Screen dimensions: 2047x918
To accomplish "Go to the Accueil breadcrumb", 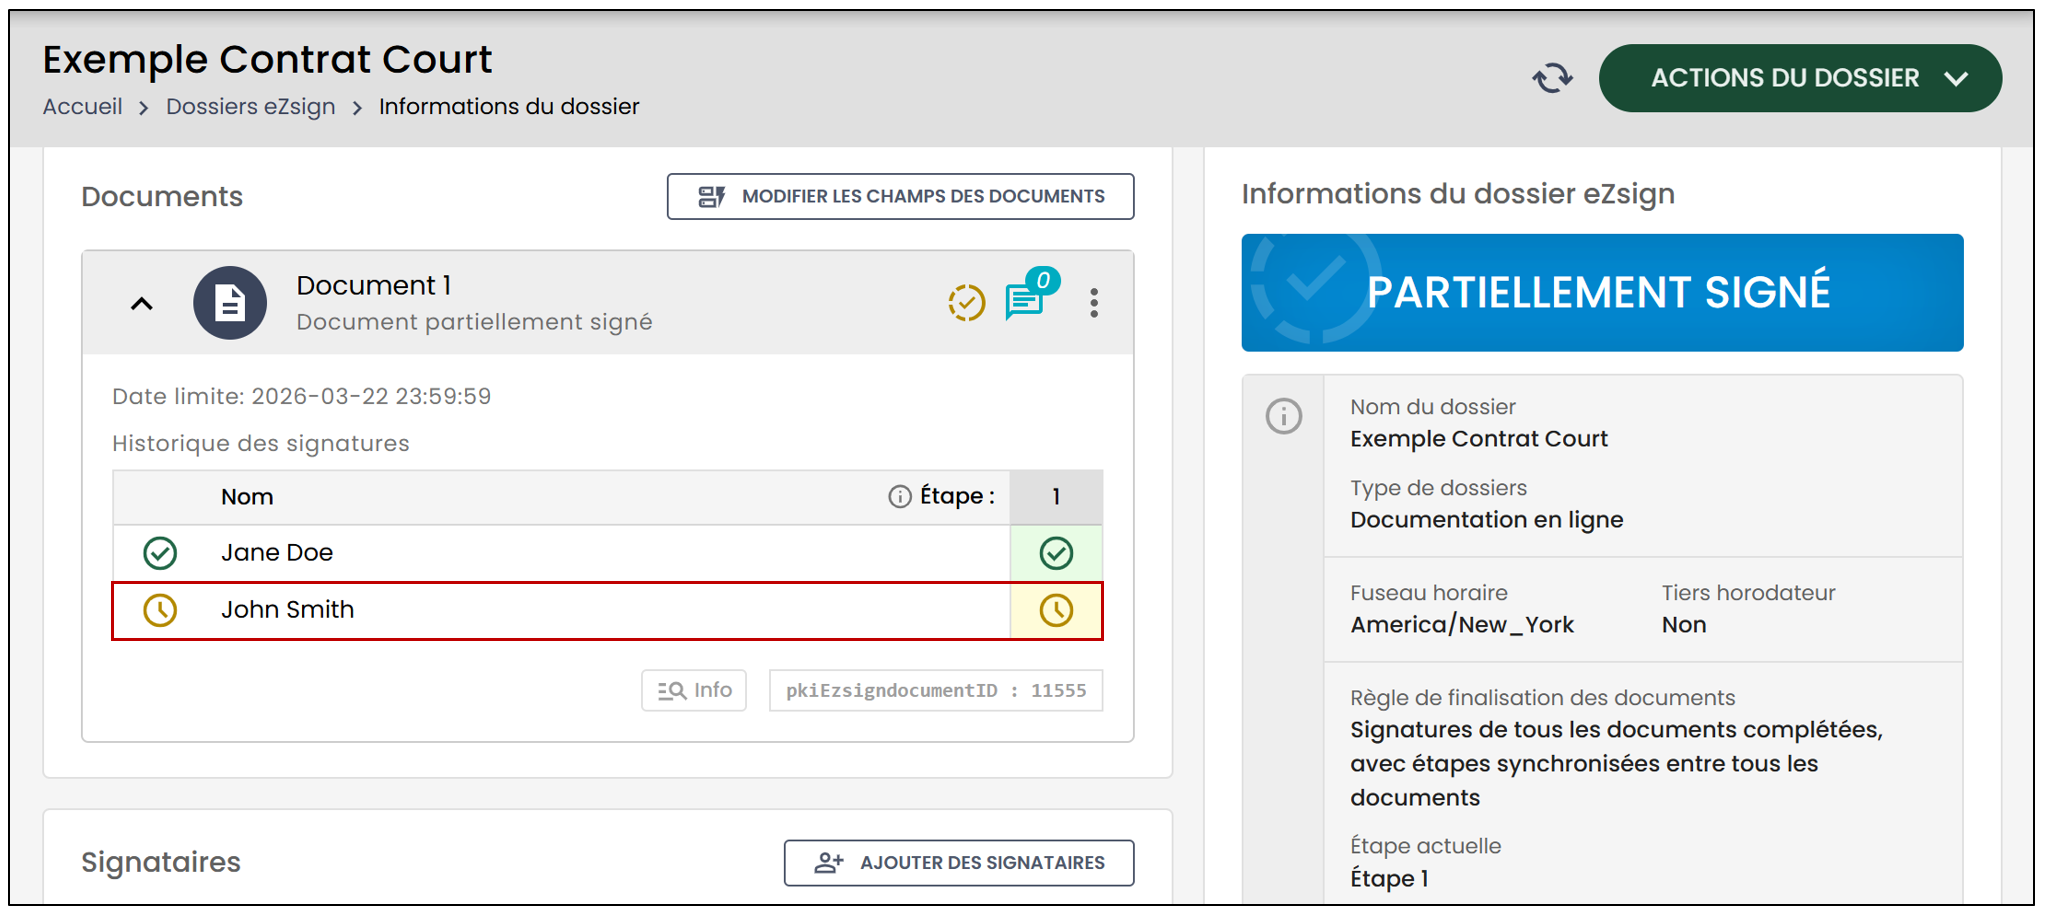I will point(82,106).
